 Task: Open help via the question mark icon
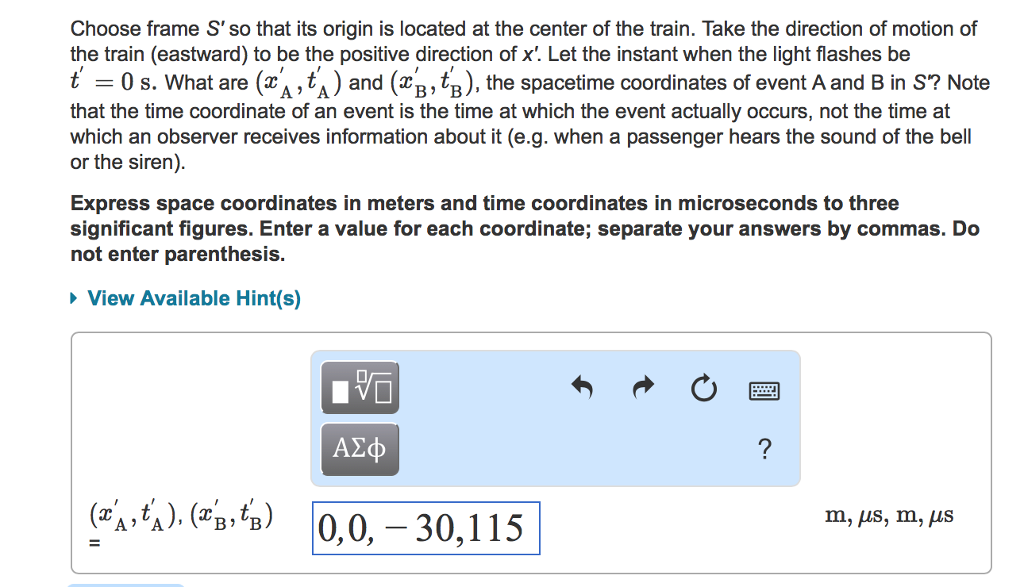click(x=764, y=449)
